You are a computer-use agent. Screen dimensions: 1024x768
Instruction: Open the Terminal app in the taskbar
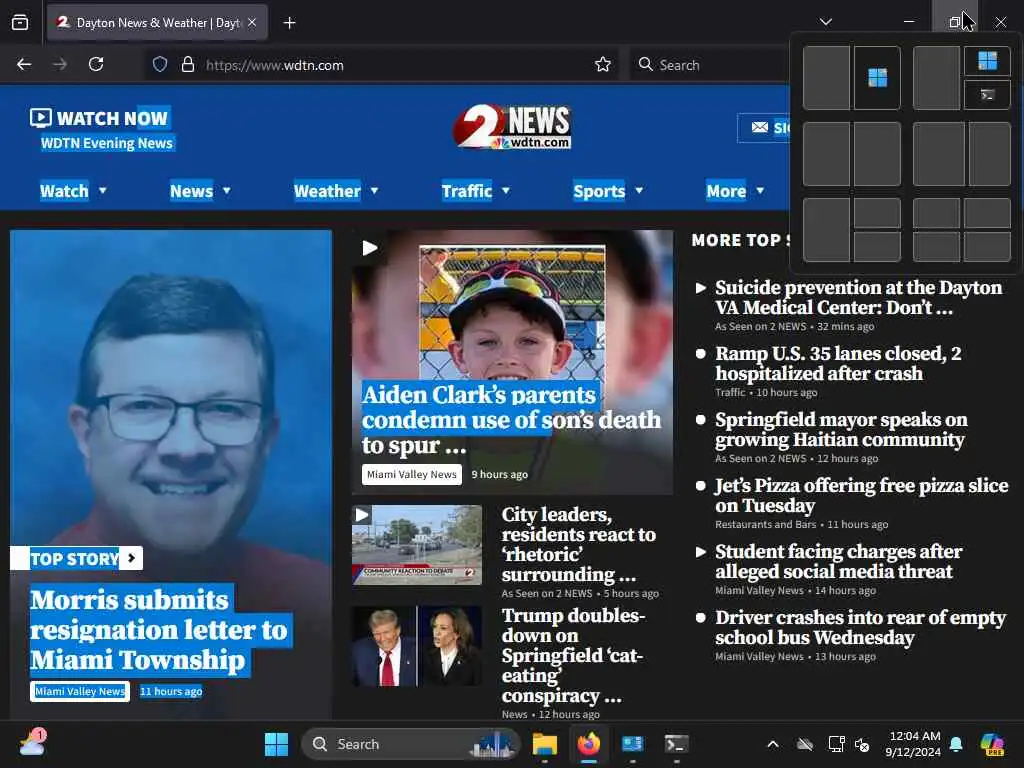[676, 744]
